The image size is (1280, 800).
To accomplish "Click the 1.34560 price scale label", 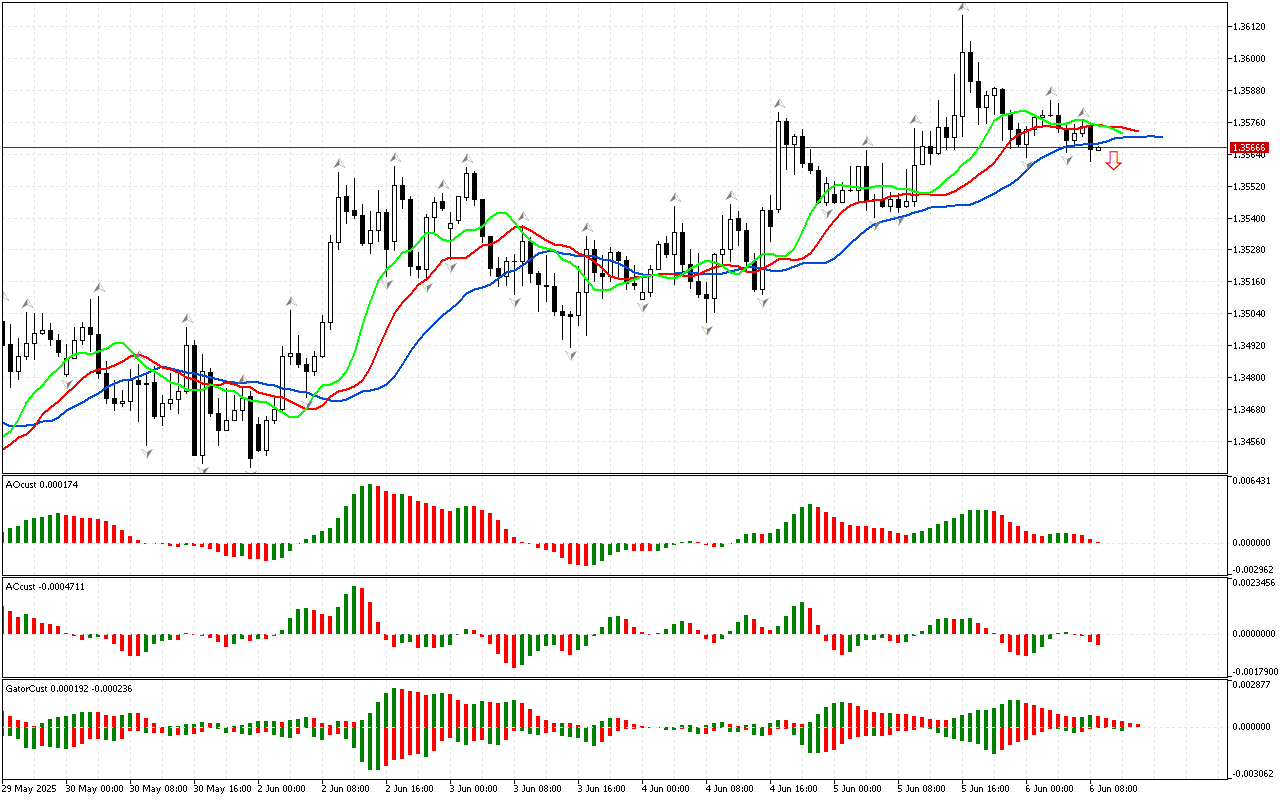I will click(x=1251, y=442).
